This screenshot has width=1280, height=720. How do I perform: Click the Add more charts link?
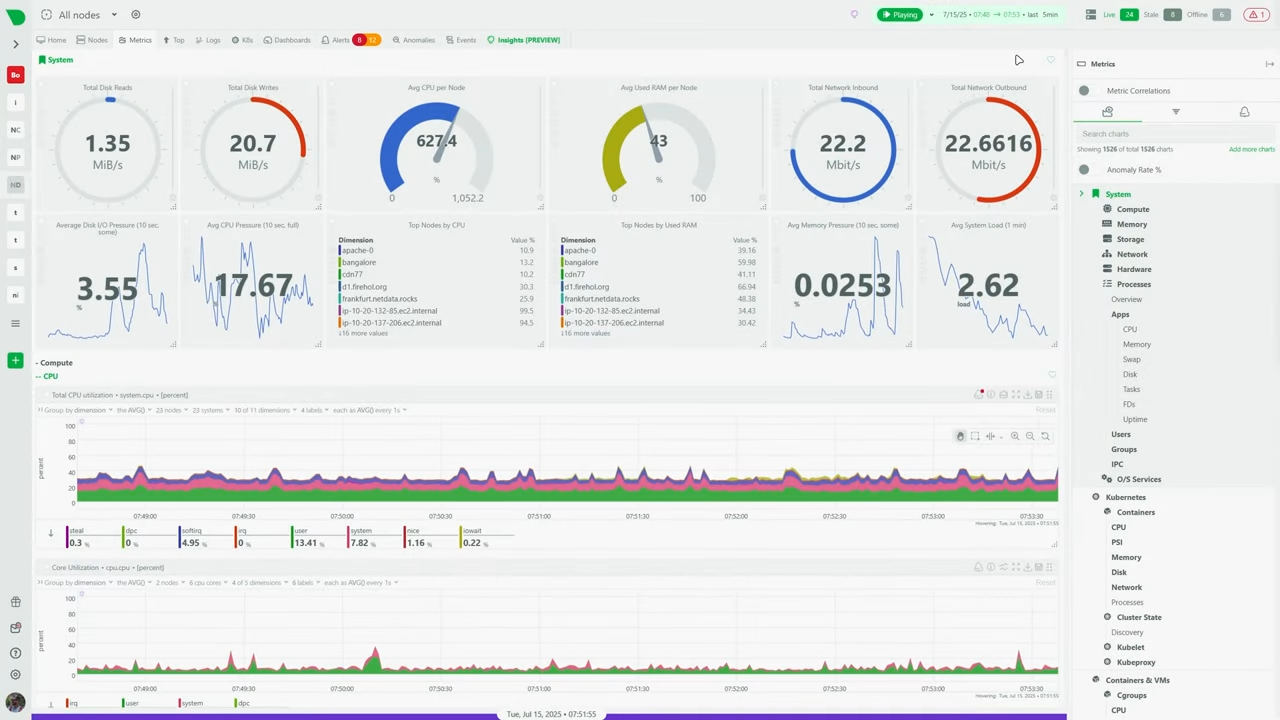(1251, 149)
